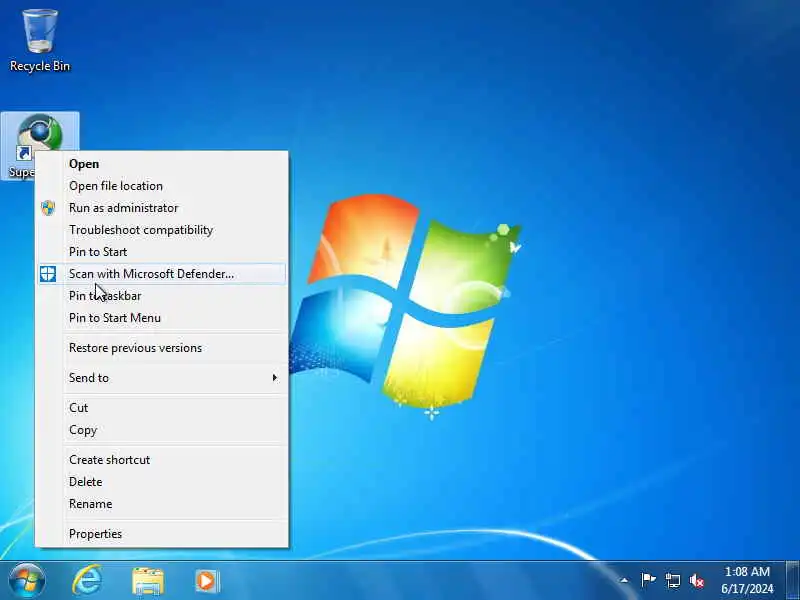Image resolution: width=800 pixels, height=600 pixels.
Task: Click the Show desktop strip
Action: pyautogui.click(x=793, y=581)
